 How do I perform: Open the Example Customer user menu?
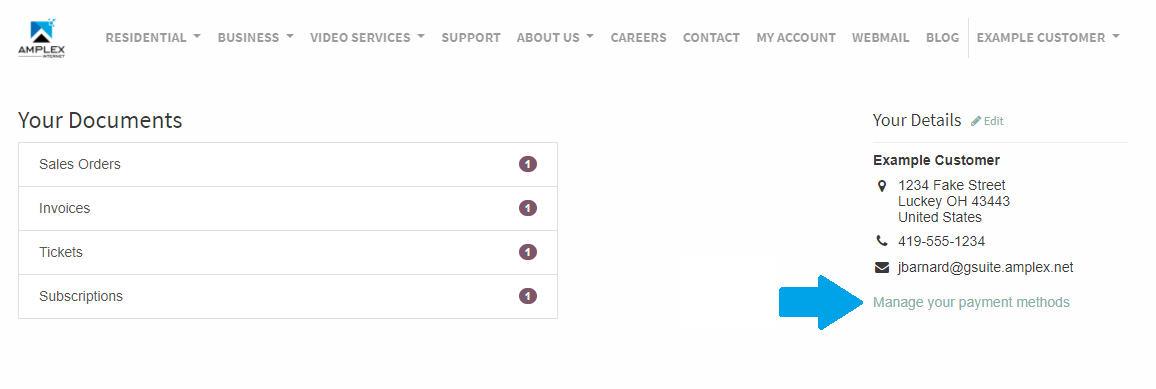click(1048, 38)
